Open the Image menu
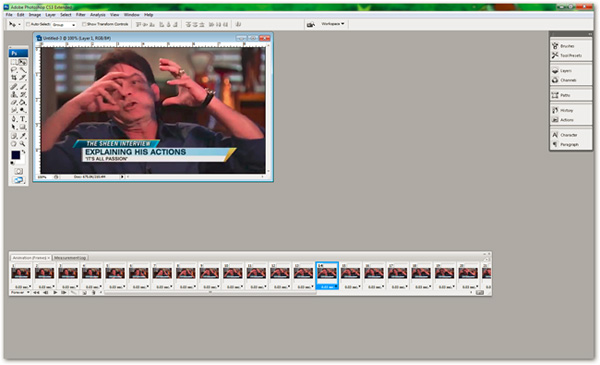 (x=35, y=15)
